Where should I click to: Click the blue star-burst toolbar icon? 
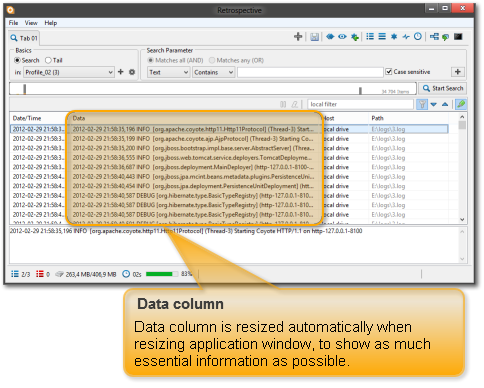click(394, 36)
